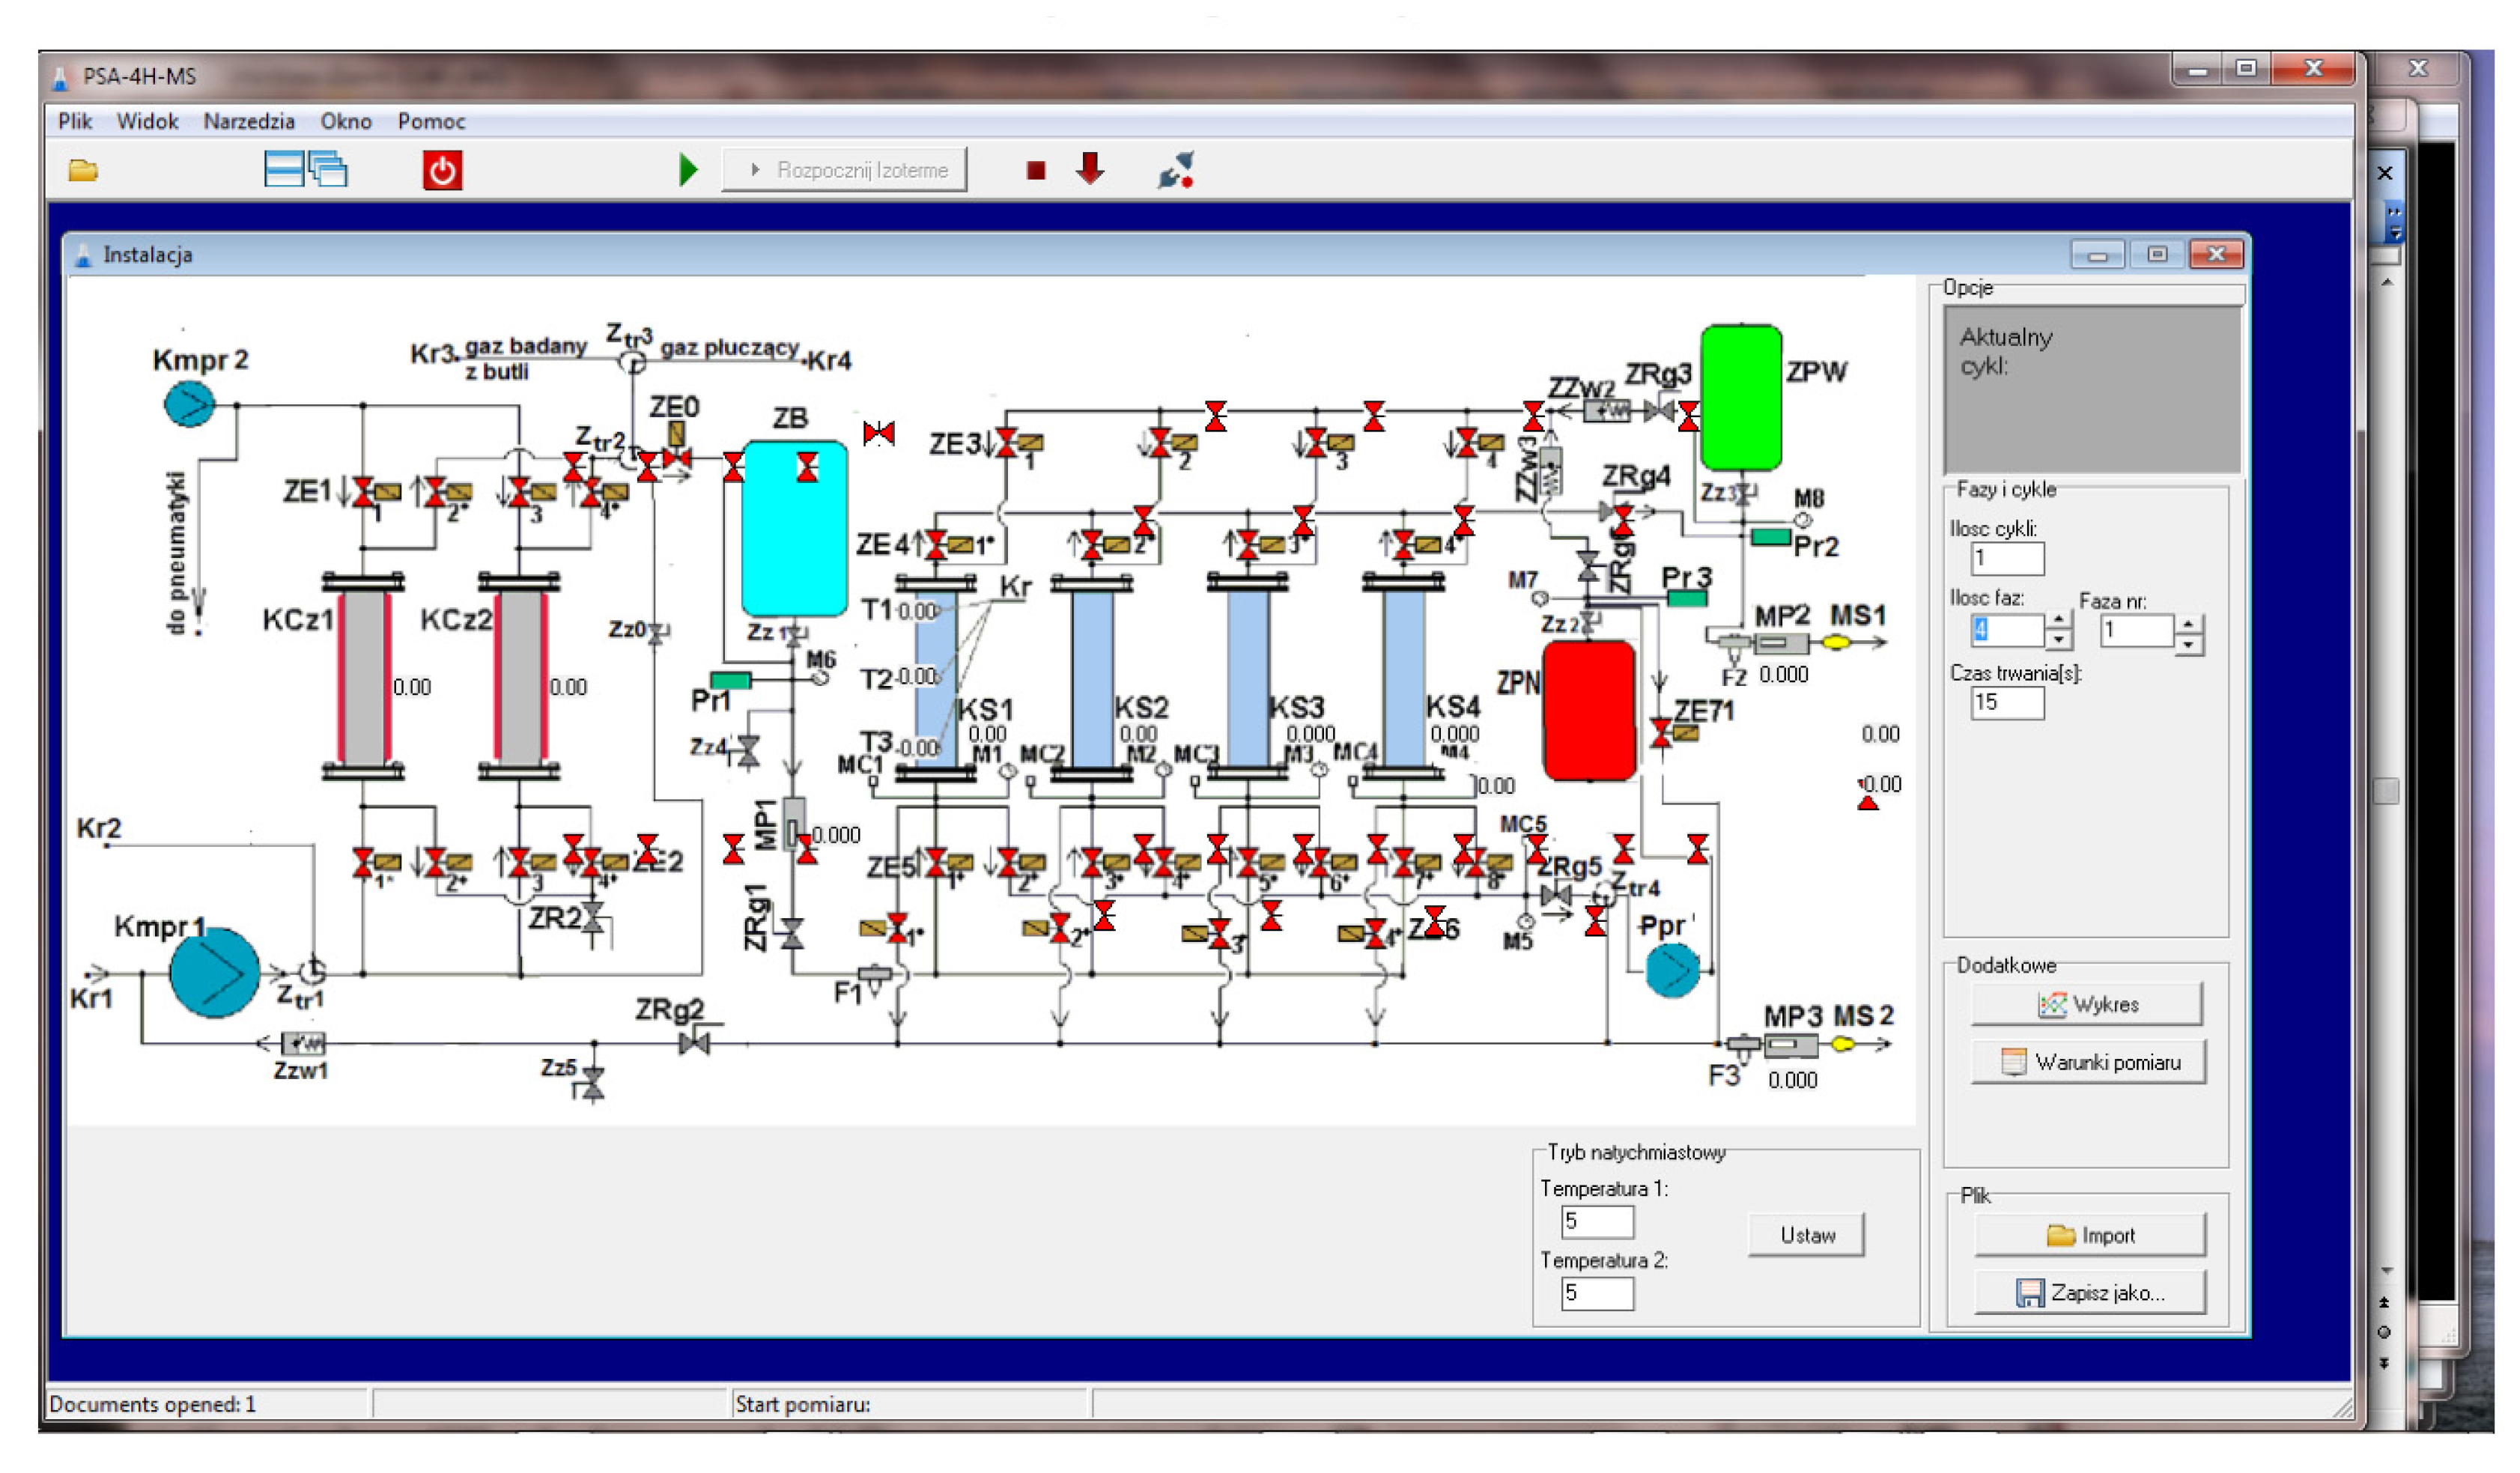Viewport: 2520px width, 1473px height.
Task: Decrease Faza nr with down arrow
Action: pos(2189,645)
